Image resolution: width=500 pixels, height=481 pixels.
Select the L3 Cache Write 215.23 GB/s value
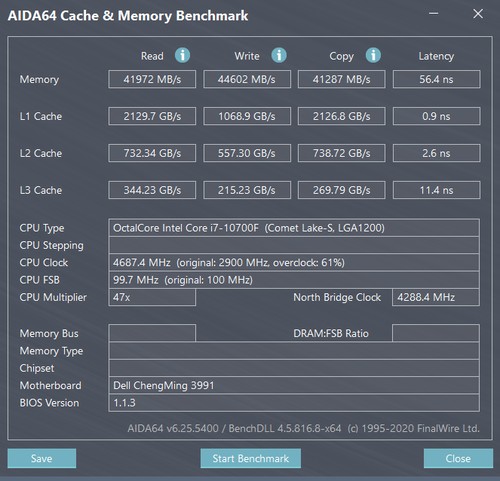247,190
